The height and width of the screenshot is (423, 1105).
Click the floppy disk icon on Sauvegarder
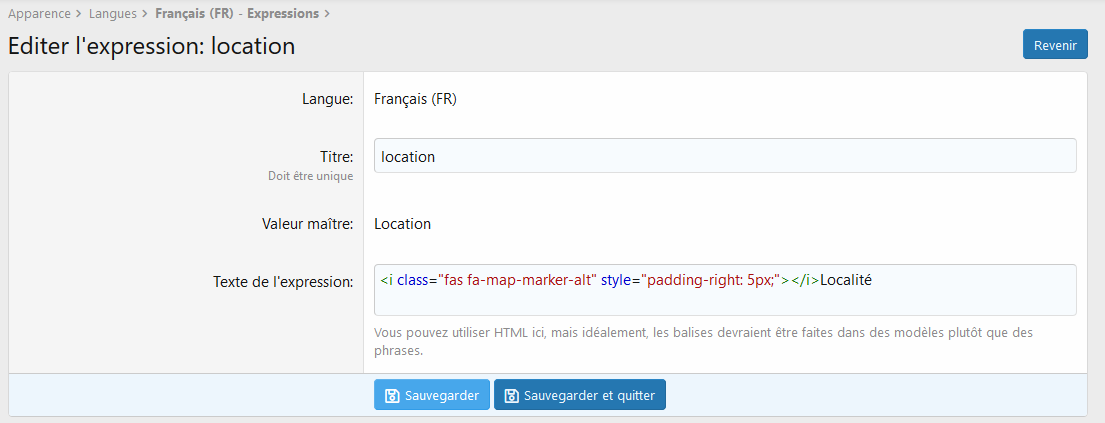pyautogui.click(x=392, y=396)
